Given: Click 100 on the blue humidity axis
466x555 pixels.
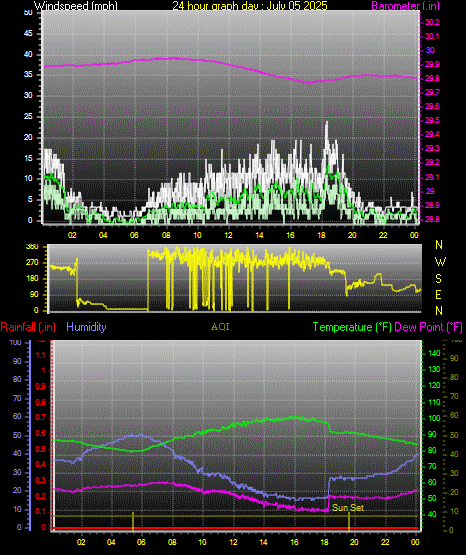Looking at the screenshot, I should (16, 343).
